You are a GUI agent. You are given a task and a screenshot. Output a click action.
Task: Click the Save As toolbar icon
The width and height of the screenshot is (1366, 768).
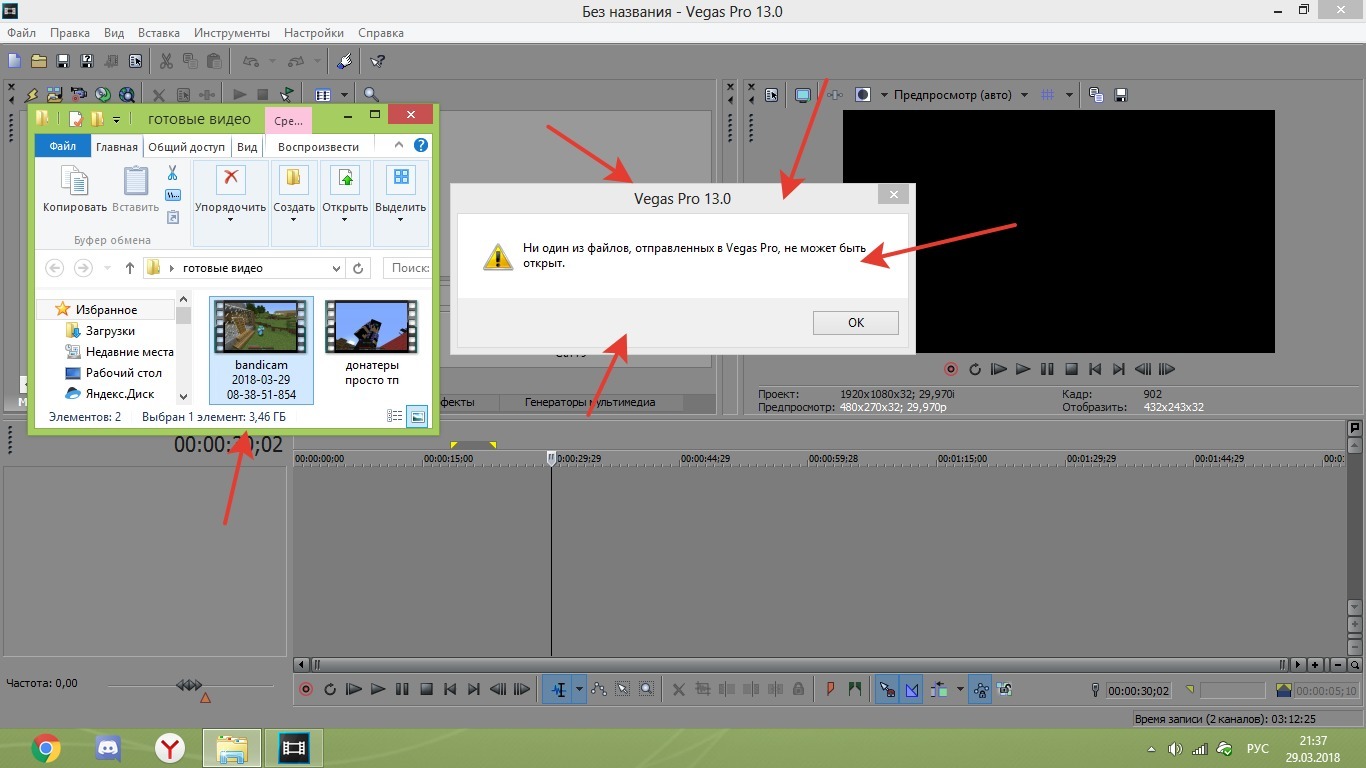pyautogui.click(x=87, y=61)
